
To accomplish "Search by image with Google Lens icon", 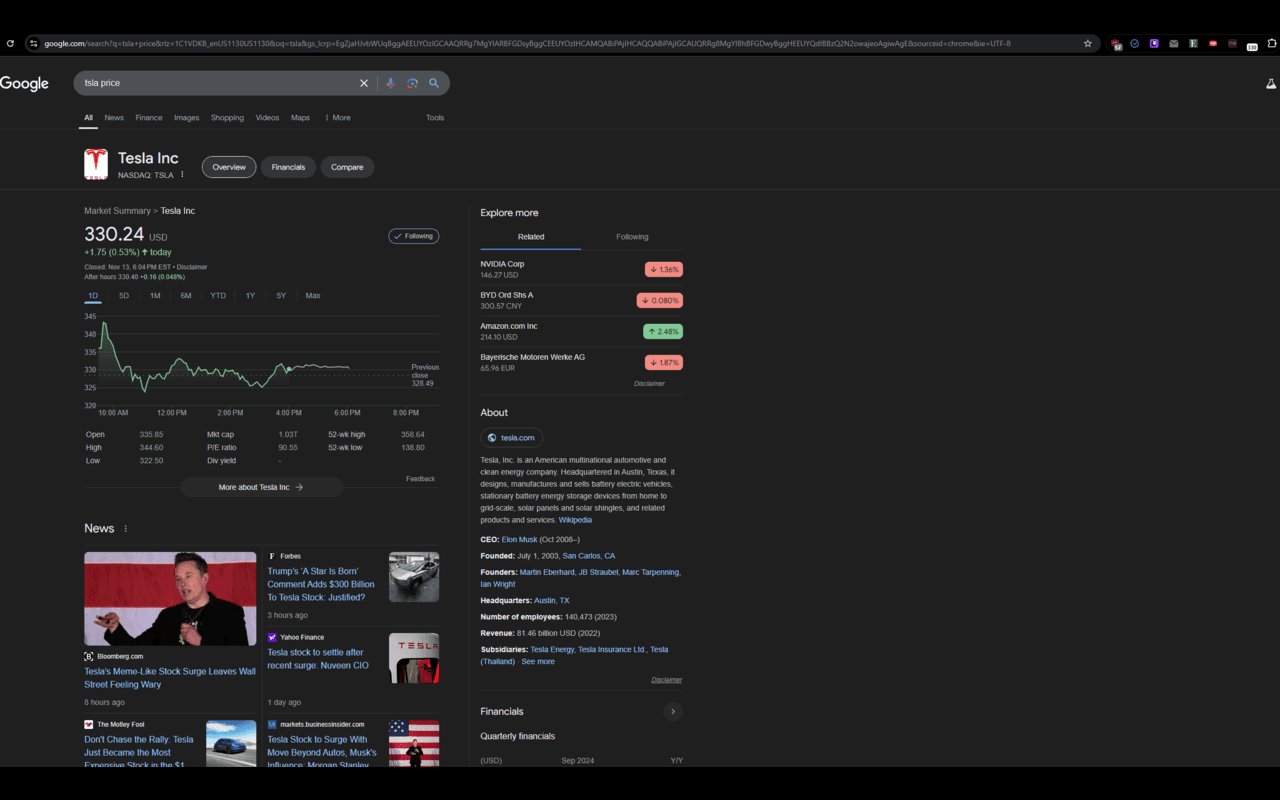I will point(412,83).
